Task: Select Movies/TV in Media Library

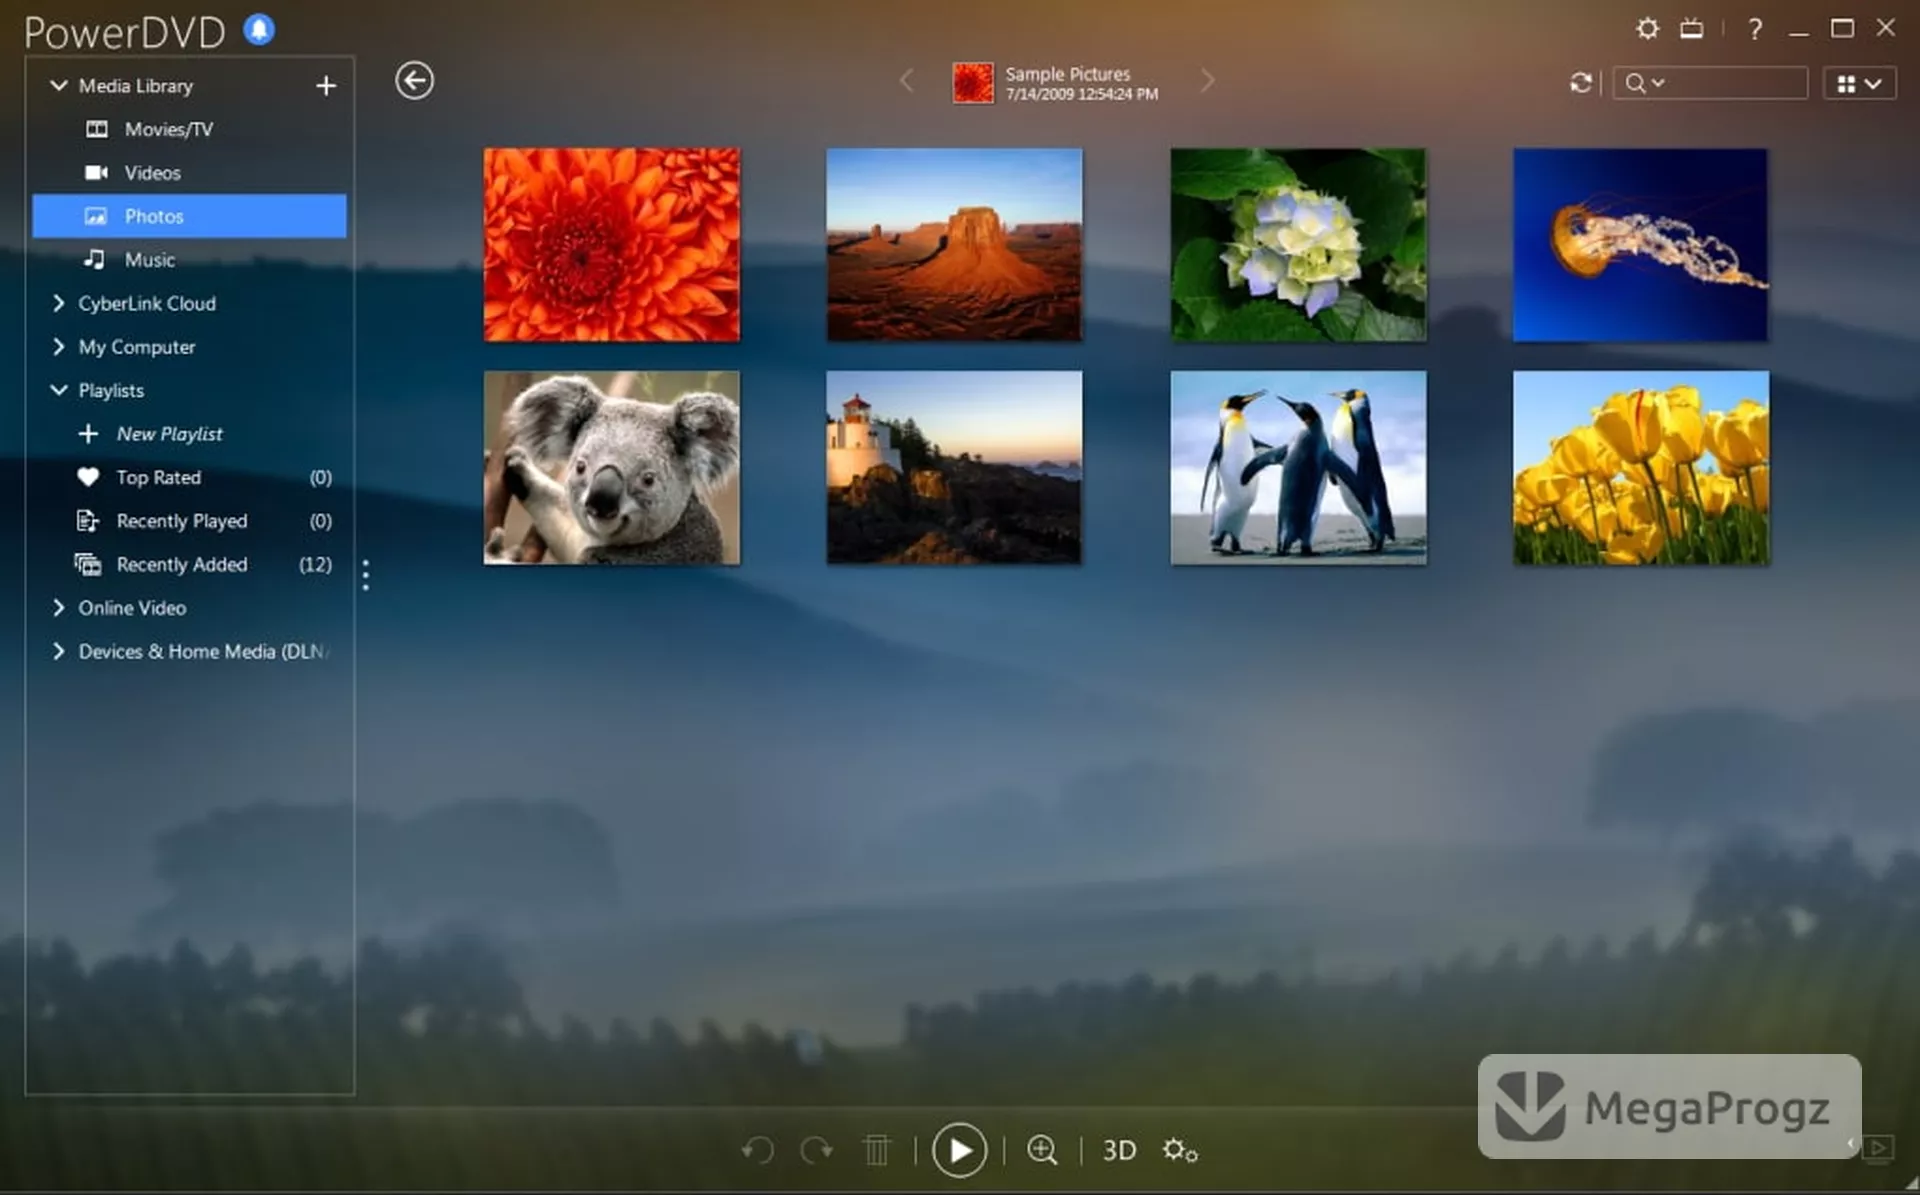Action: pos(189,129)
